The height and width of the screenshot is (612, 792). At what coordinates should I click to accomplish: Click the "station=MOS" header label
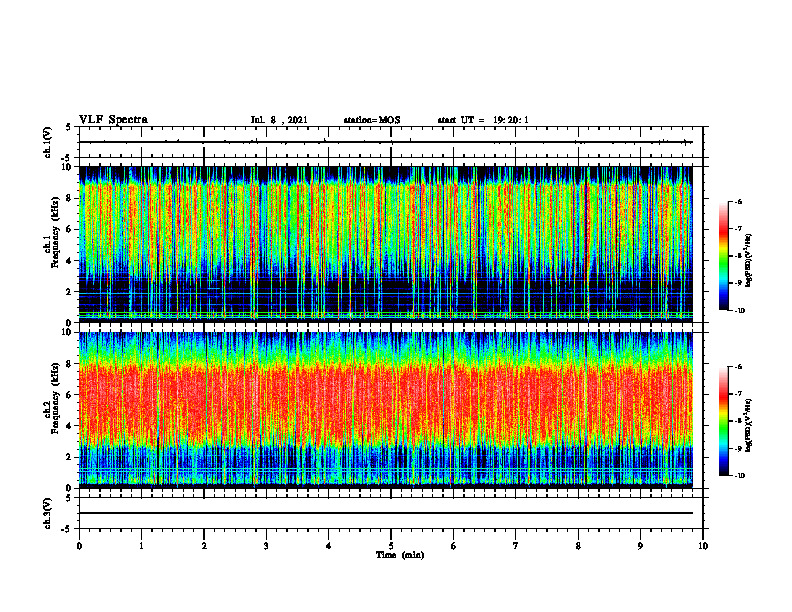click(x=372, y=120)
